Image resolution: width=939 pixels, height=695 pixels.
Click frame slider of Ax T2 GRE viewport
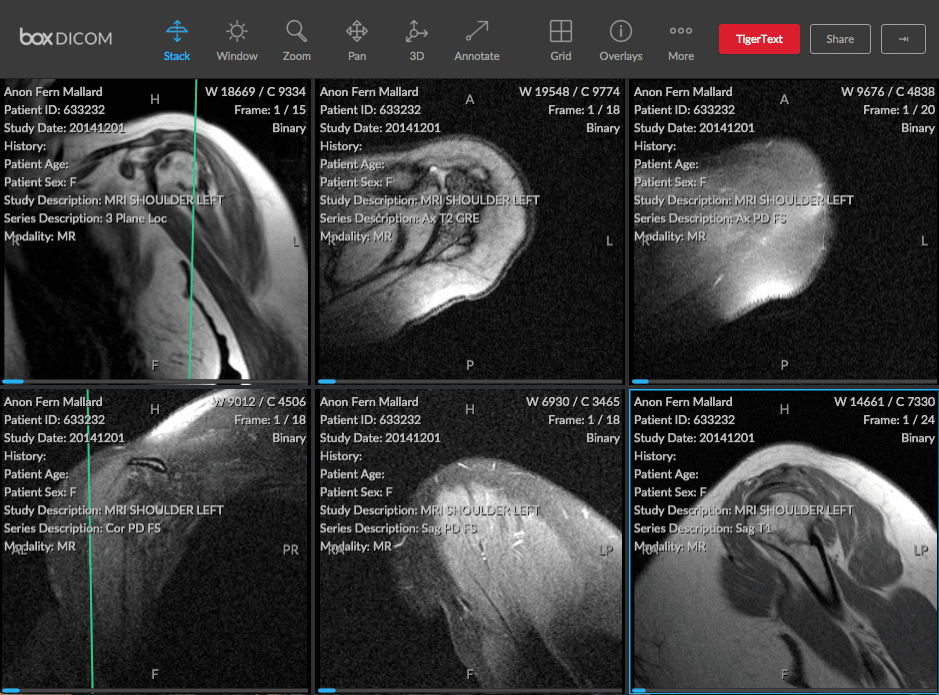pyautogui.click(x=470, y=381)
